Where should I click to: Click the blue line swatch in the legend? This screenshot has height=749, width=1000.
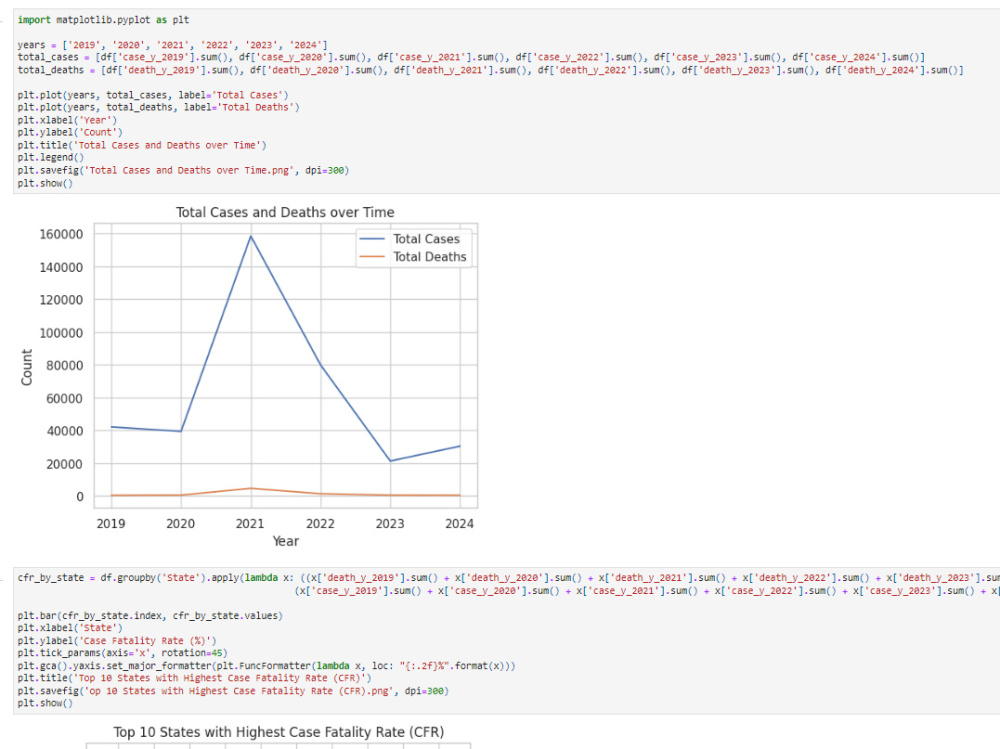[x=372, y=239]
